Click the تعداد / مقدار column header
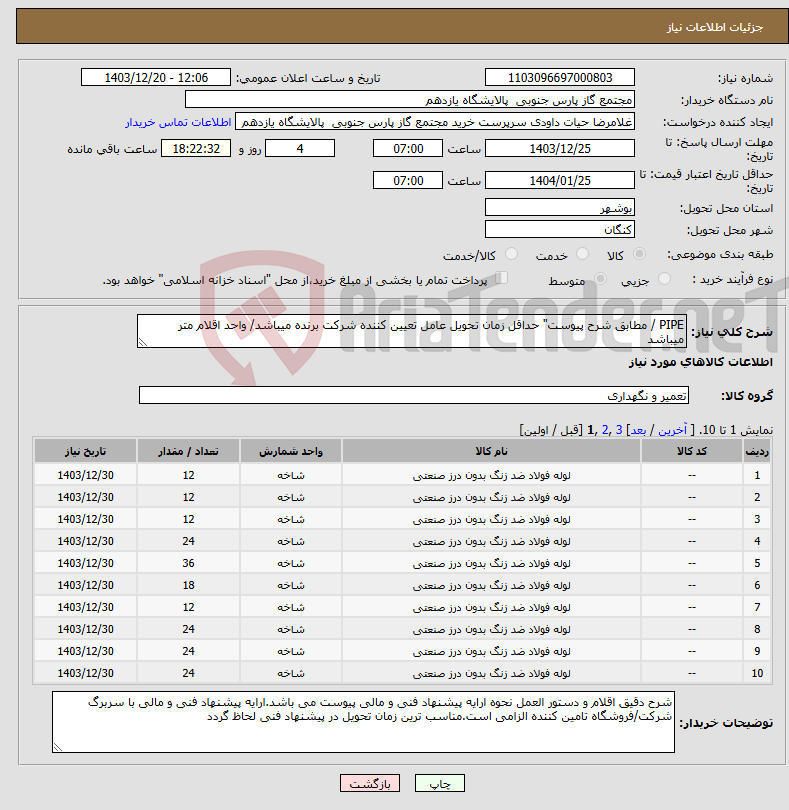 point(188,451)
